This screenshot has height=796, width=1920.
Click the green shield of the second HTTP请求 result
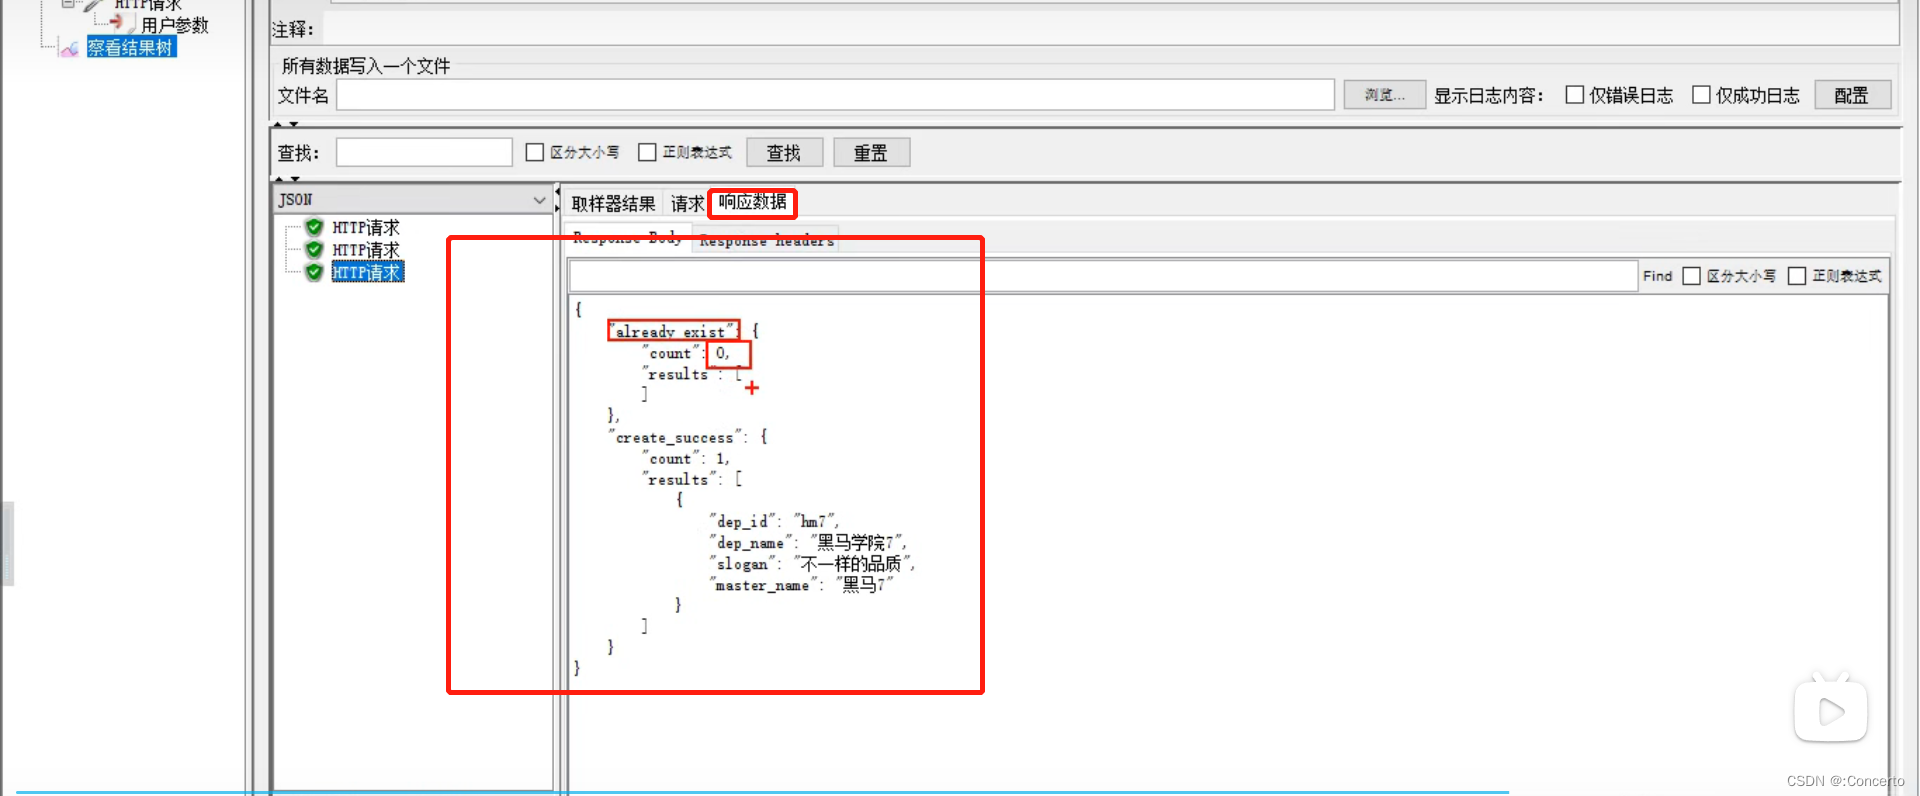(314, 249)
